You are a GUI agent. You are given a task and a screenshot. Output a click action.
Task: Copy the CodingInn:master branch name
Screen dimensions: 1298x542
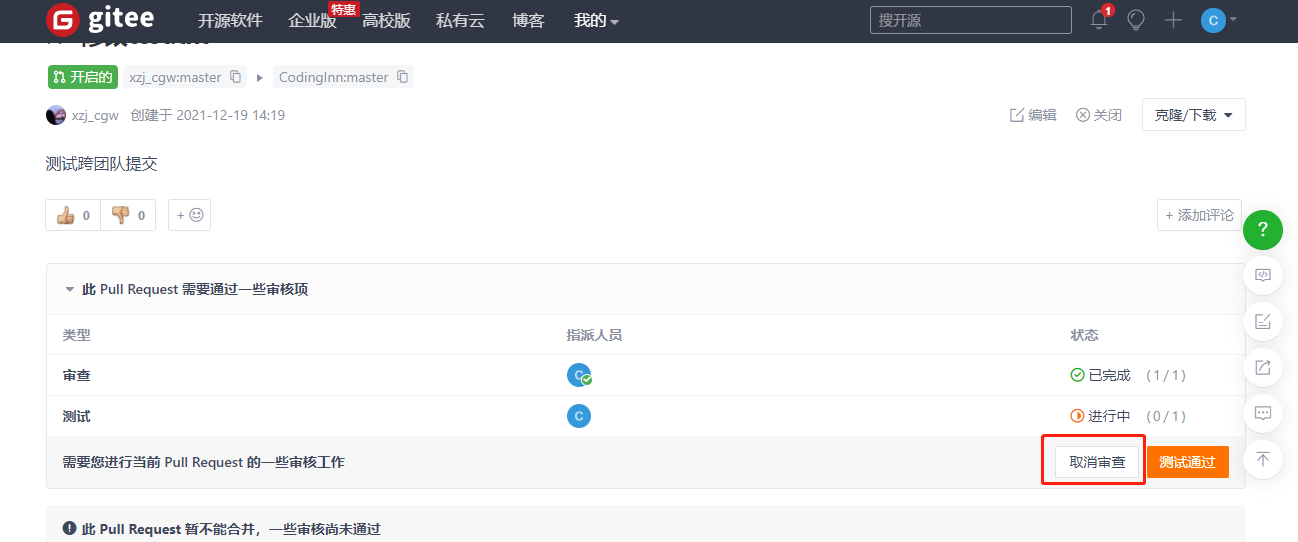(x=403, y=77)
